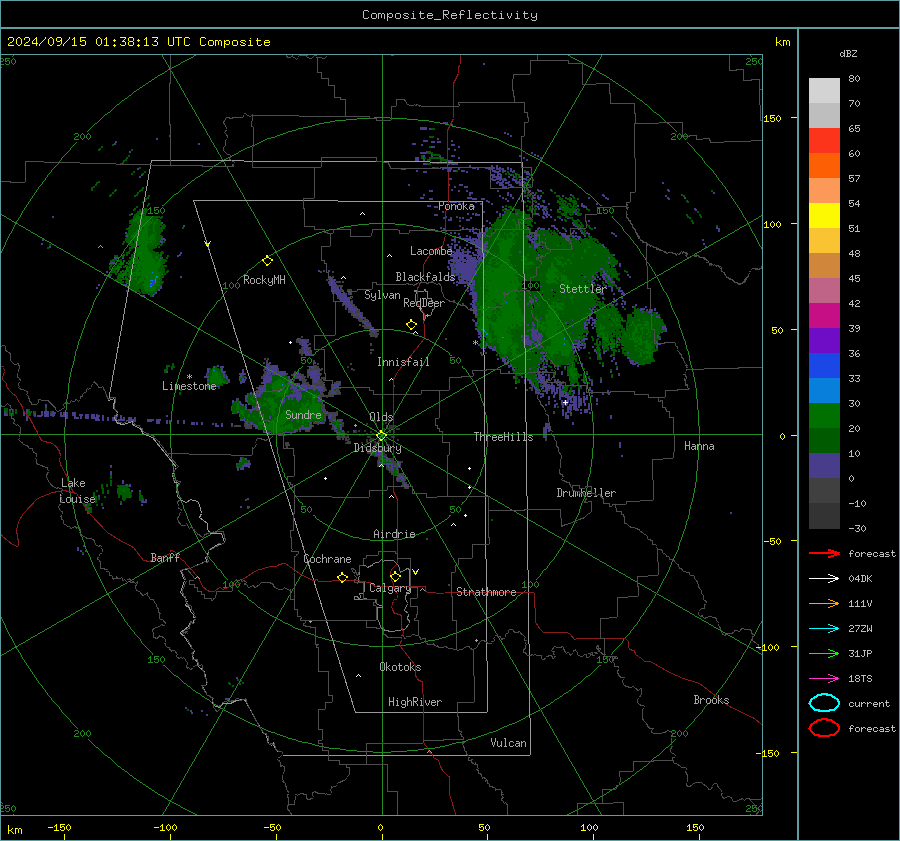Image resolution: width=900 pixels, height=841 pixels.
Task: Click the Limestone label
Action: pyautogui.click(x=189, y=386)
